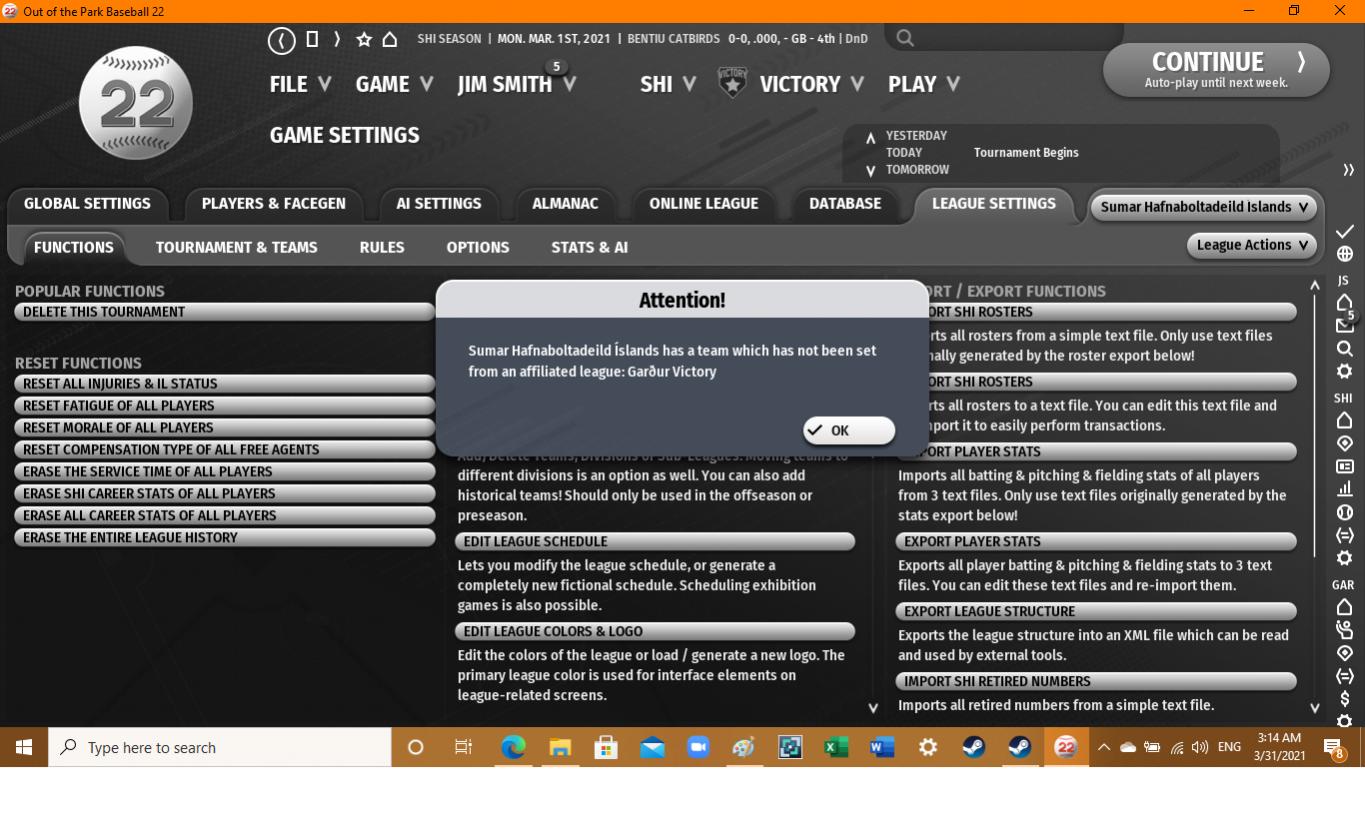Open the League Actions dropdown
The height and width of the screenshot is (823, 1365).
(x=1251, y=245)
